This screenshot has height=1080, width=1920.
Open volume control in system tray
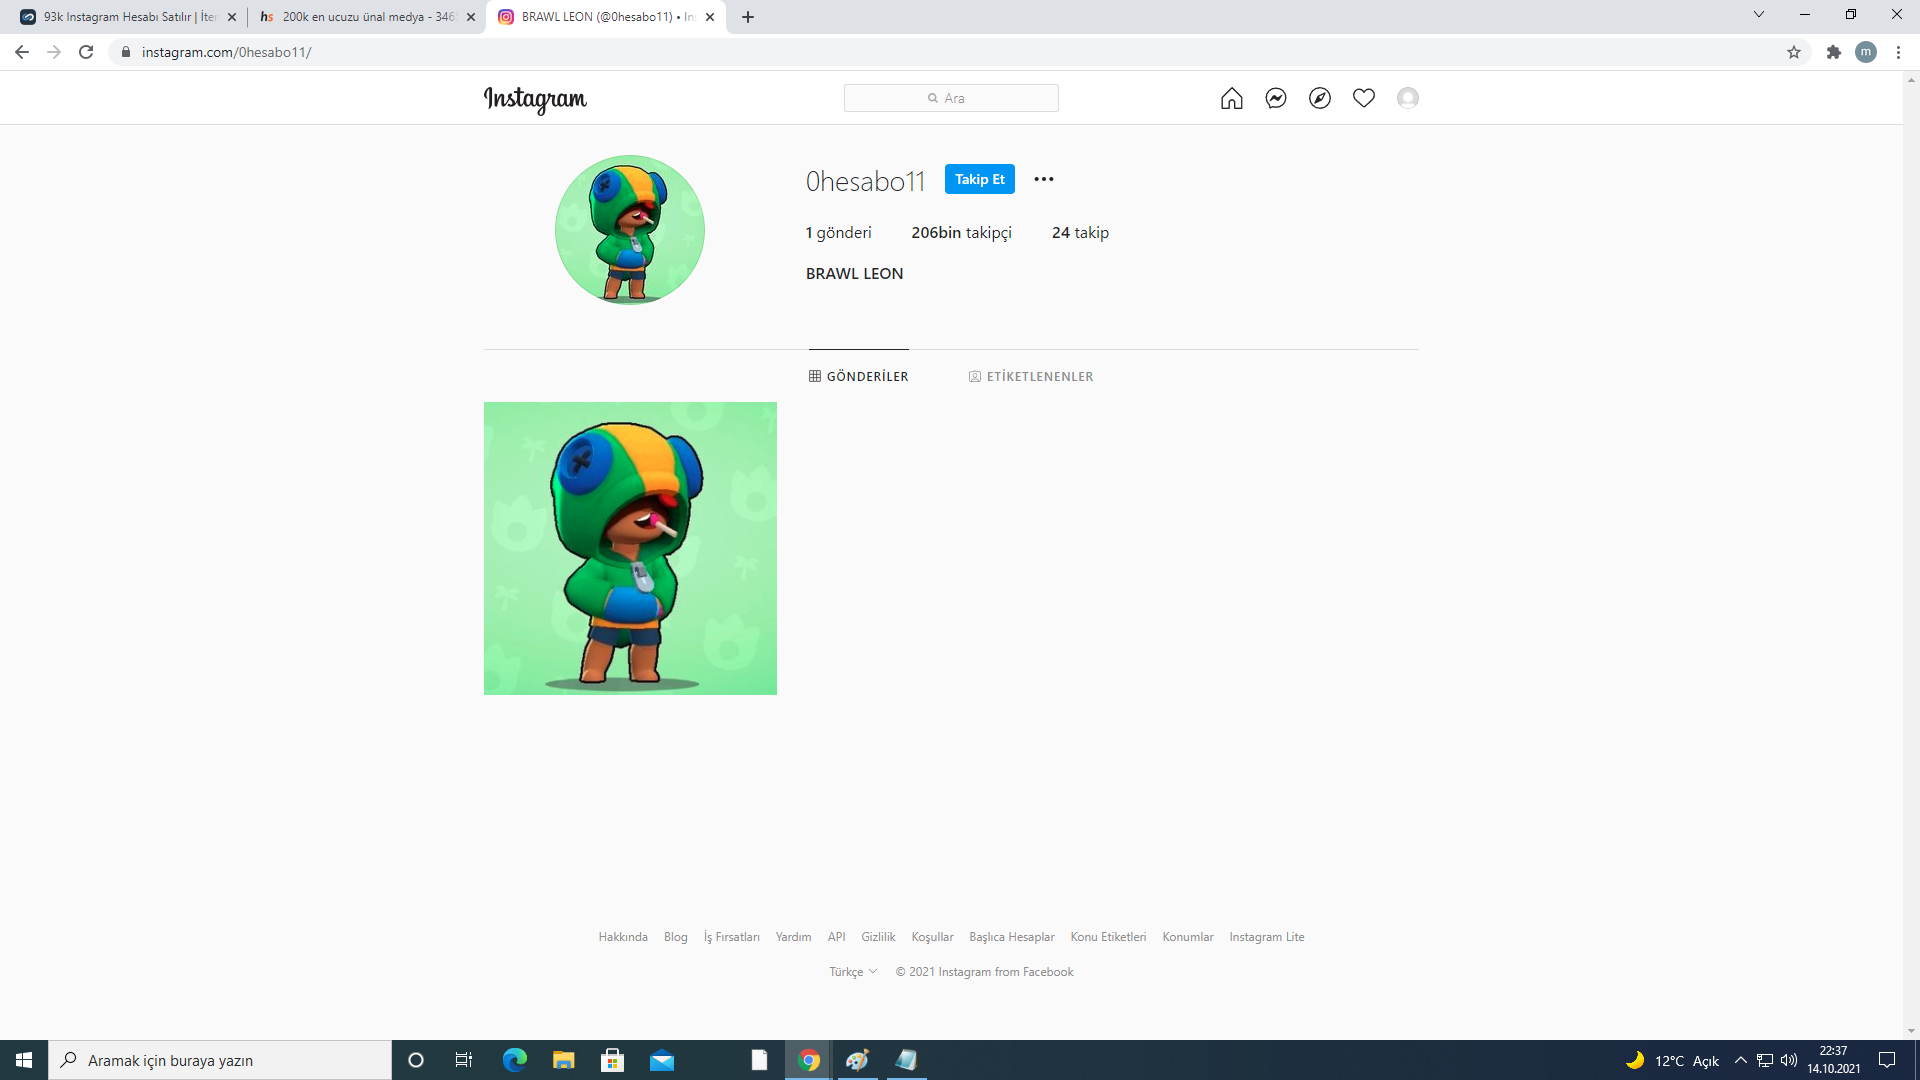(x=1789, y=1060)
